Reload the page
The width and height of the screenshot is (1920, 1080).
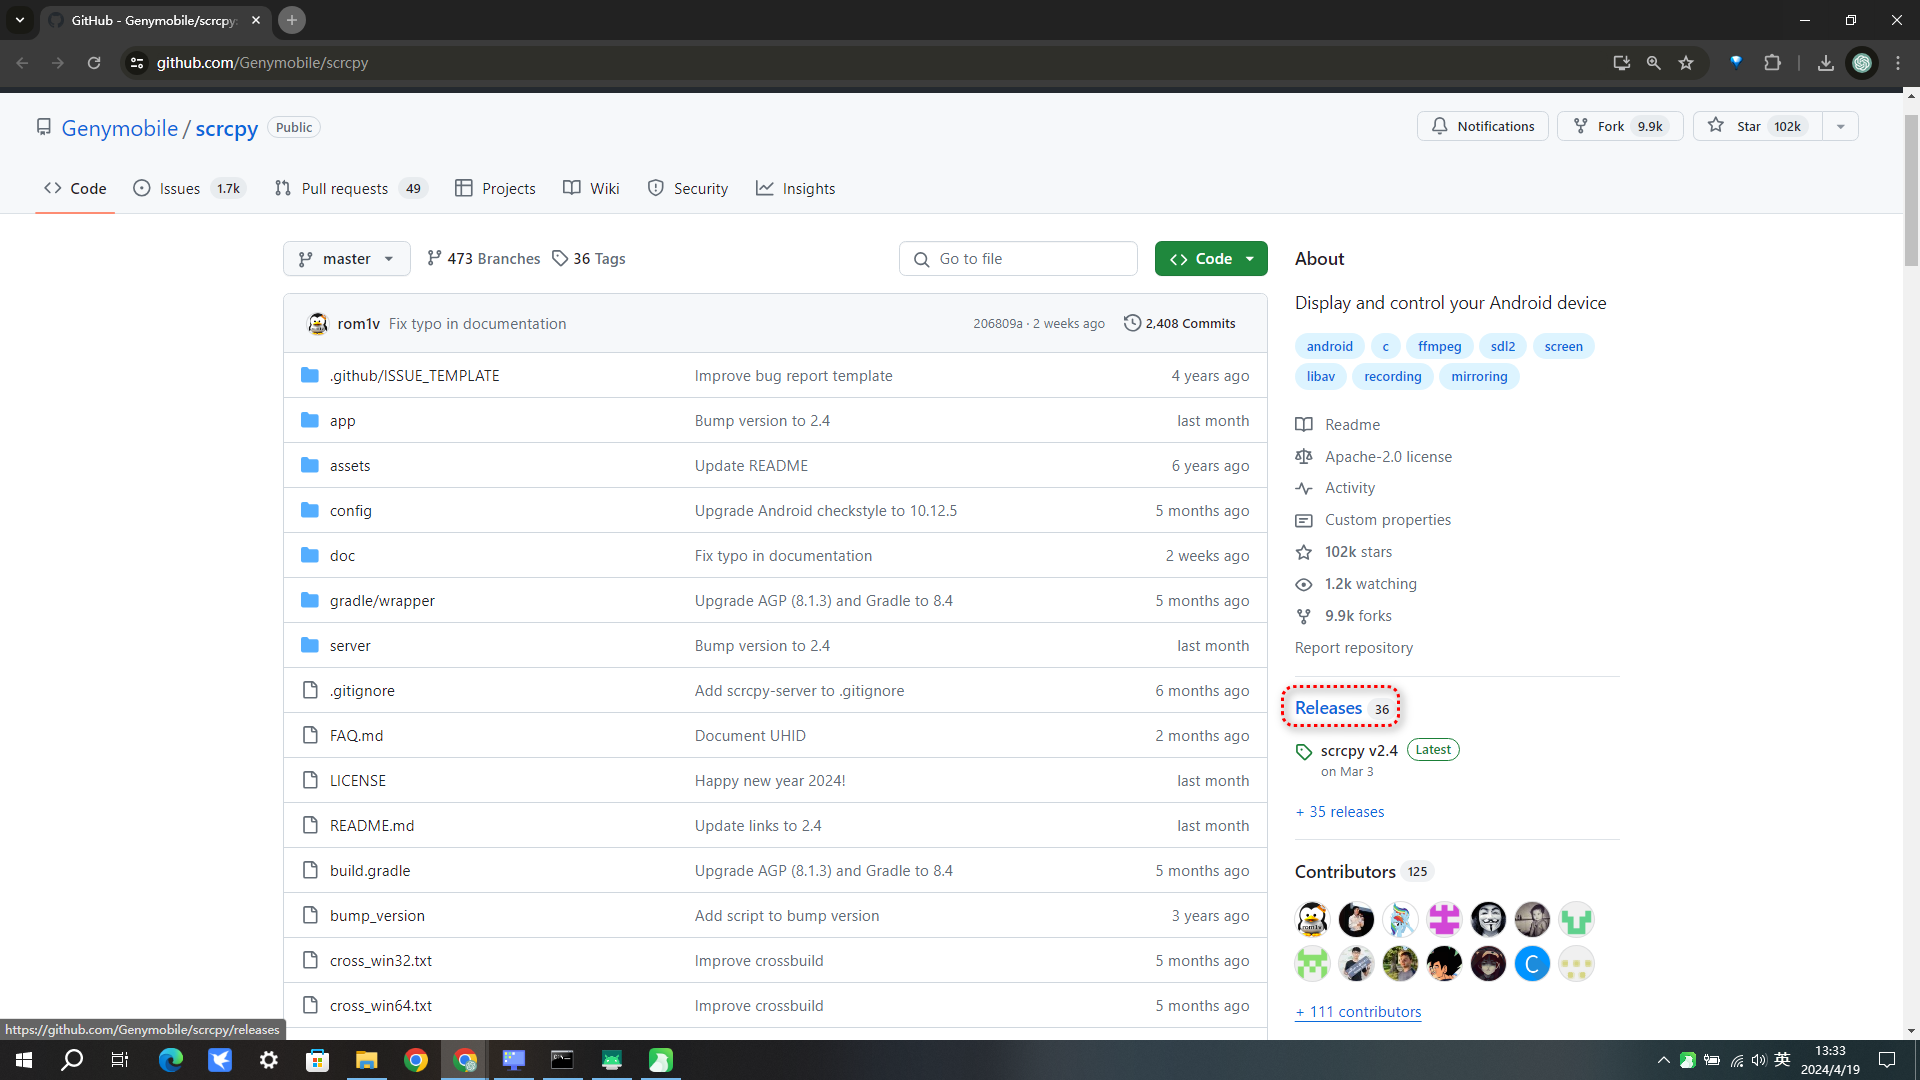[x=94, y=63]
